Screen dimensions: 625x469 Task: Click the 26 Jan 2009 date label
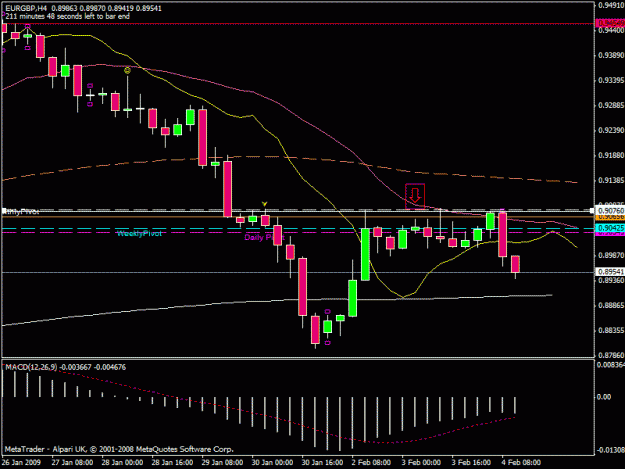tap(21, 463)
